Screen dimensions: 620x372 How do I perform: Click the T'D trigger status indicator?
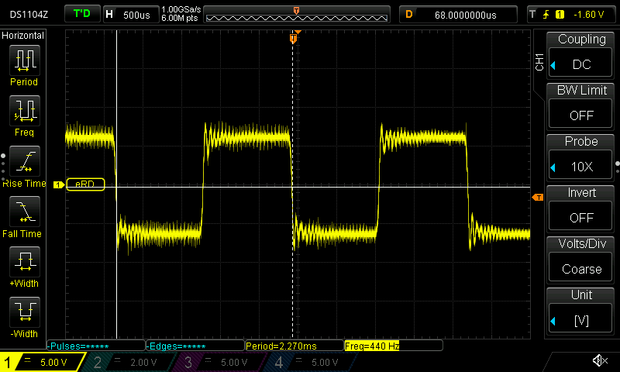pyautogui.click(x=82, y=14)
